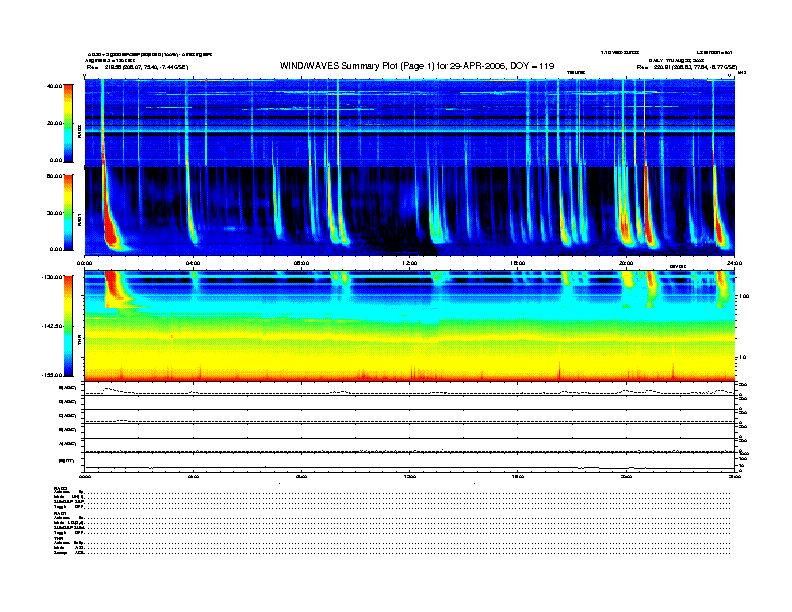Click the 08:00 label under RAD1 spectrogram
792x612 pixels.
tap(301, 263)
